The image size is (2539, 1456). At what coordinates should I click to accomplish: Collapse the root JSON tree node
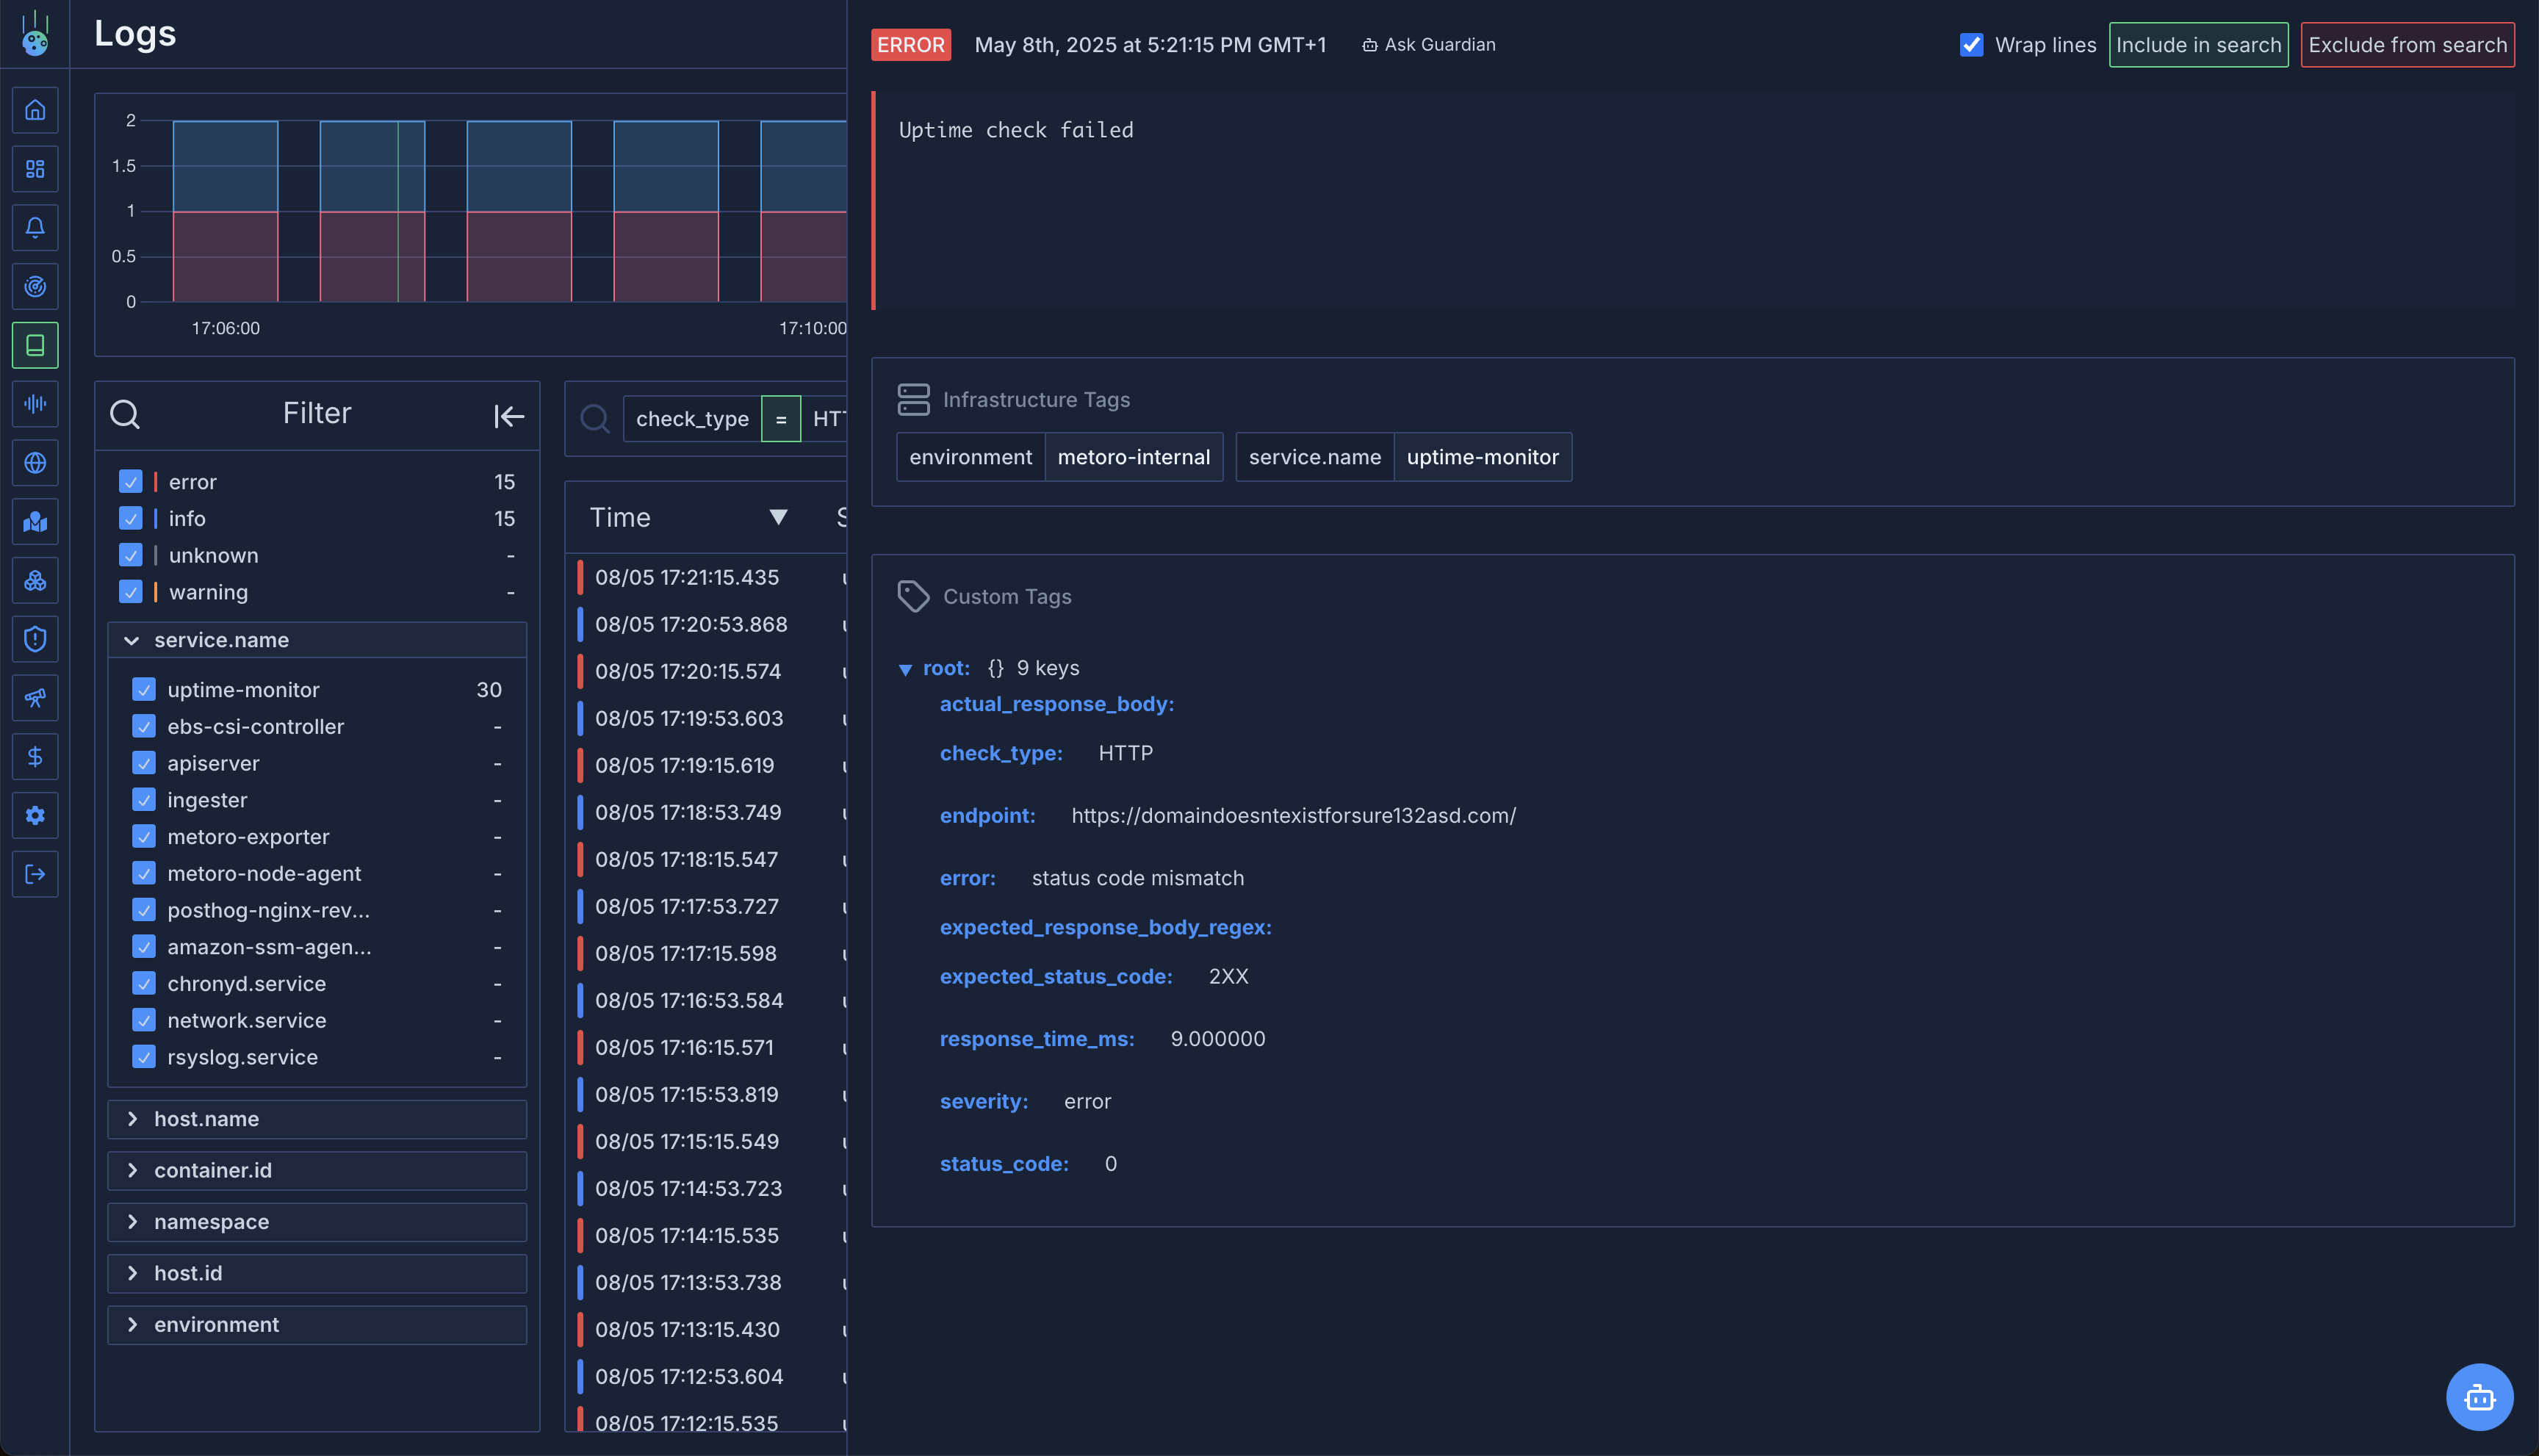(905, 669)
